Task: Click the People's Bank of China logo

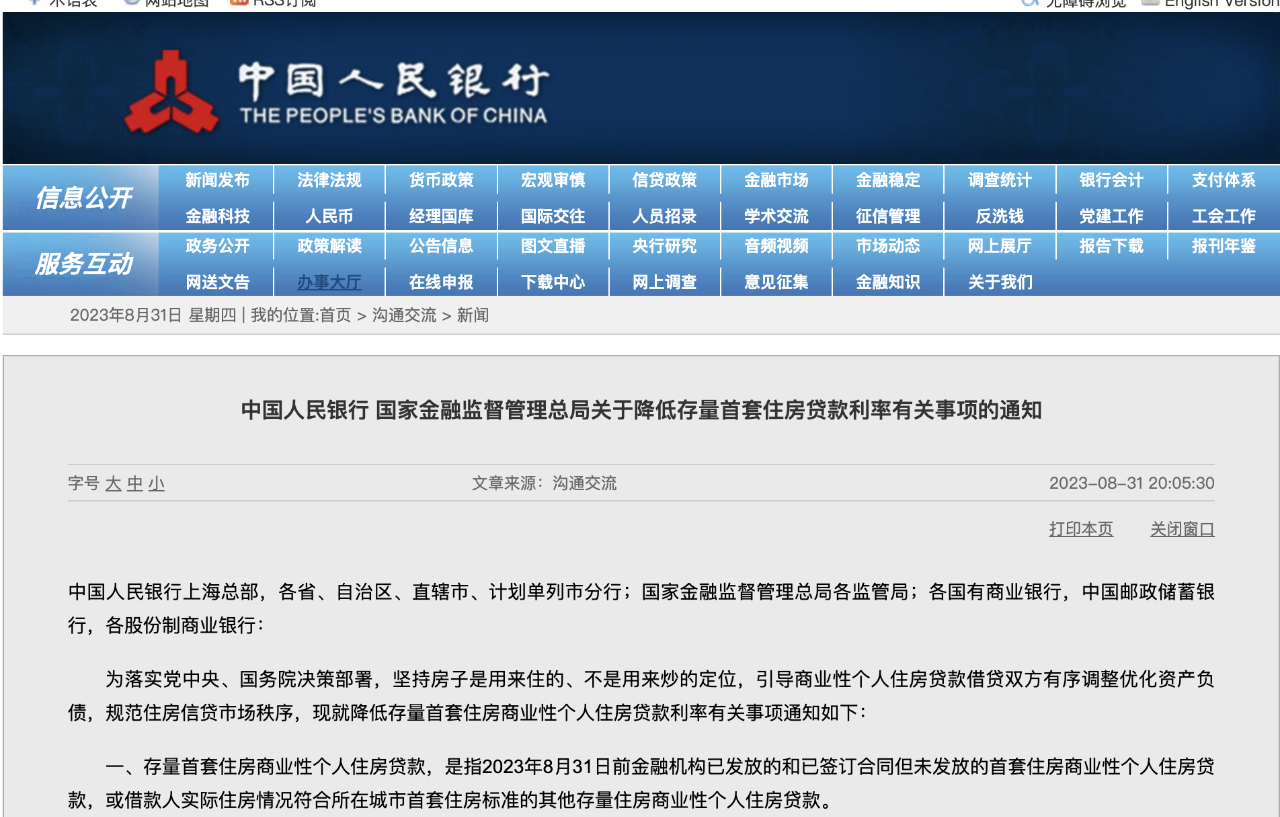Action: point(172,92)
